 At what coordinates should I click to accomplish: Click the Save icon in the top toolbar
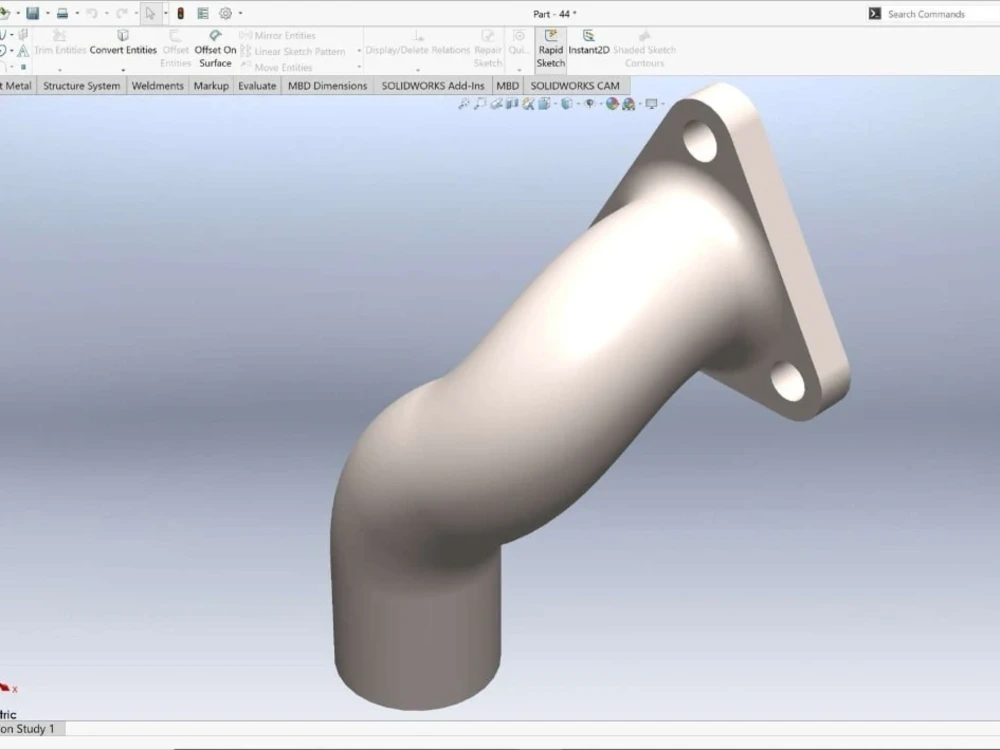pyautogui.click(x=33, y=13)
